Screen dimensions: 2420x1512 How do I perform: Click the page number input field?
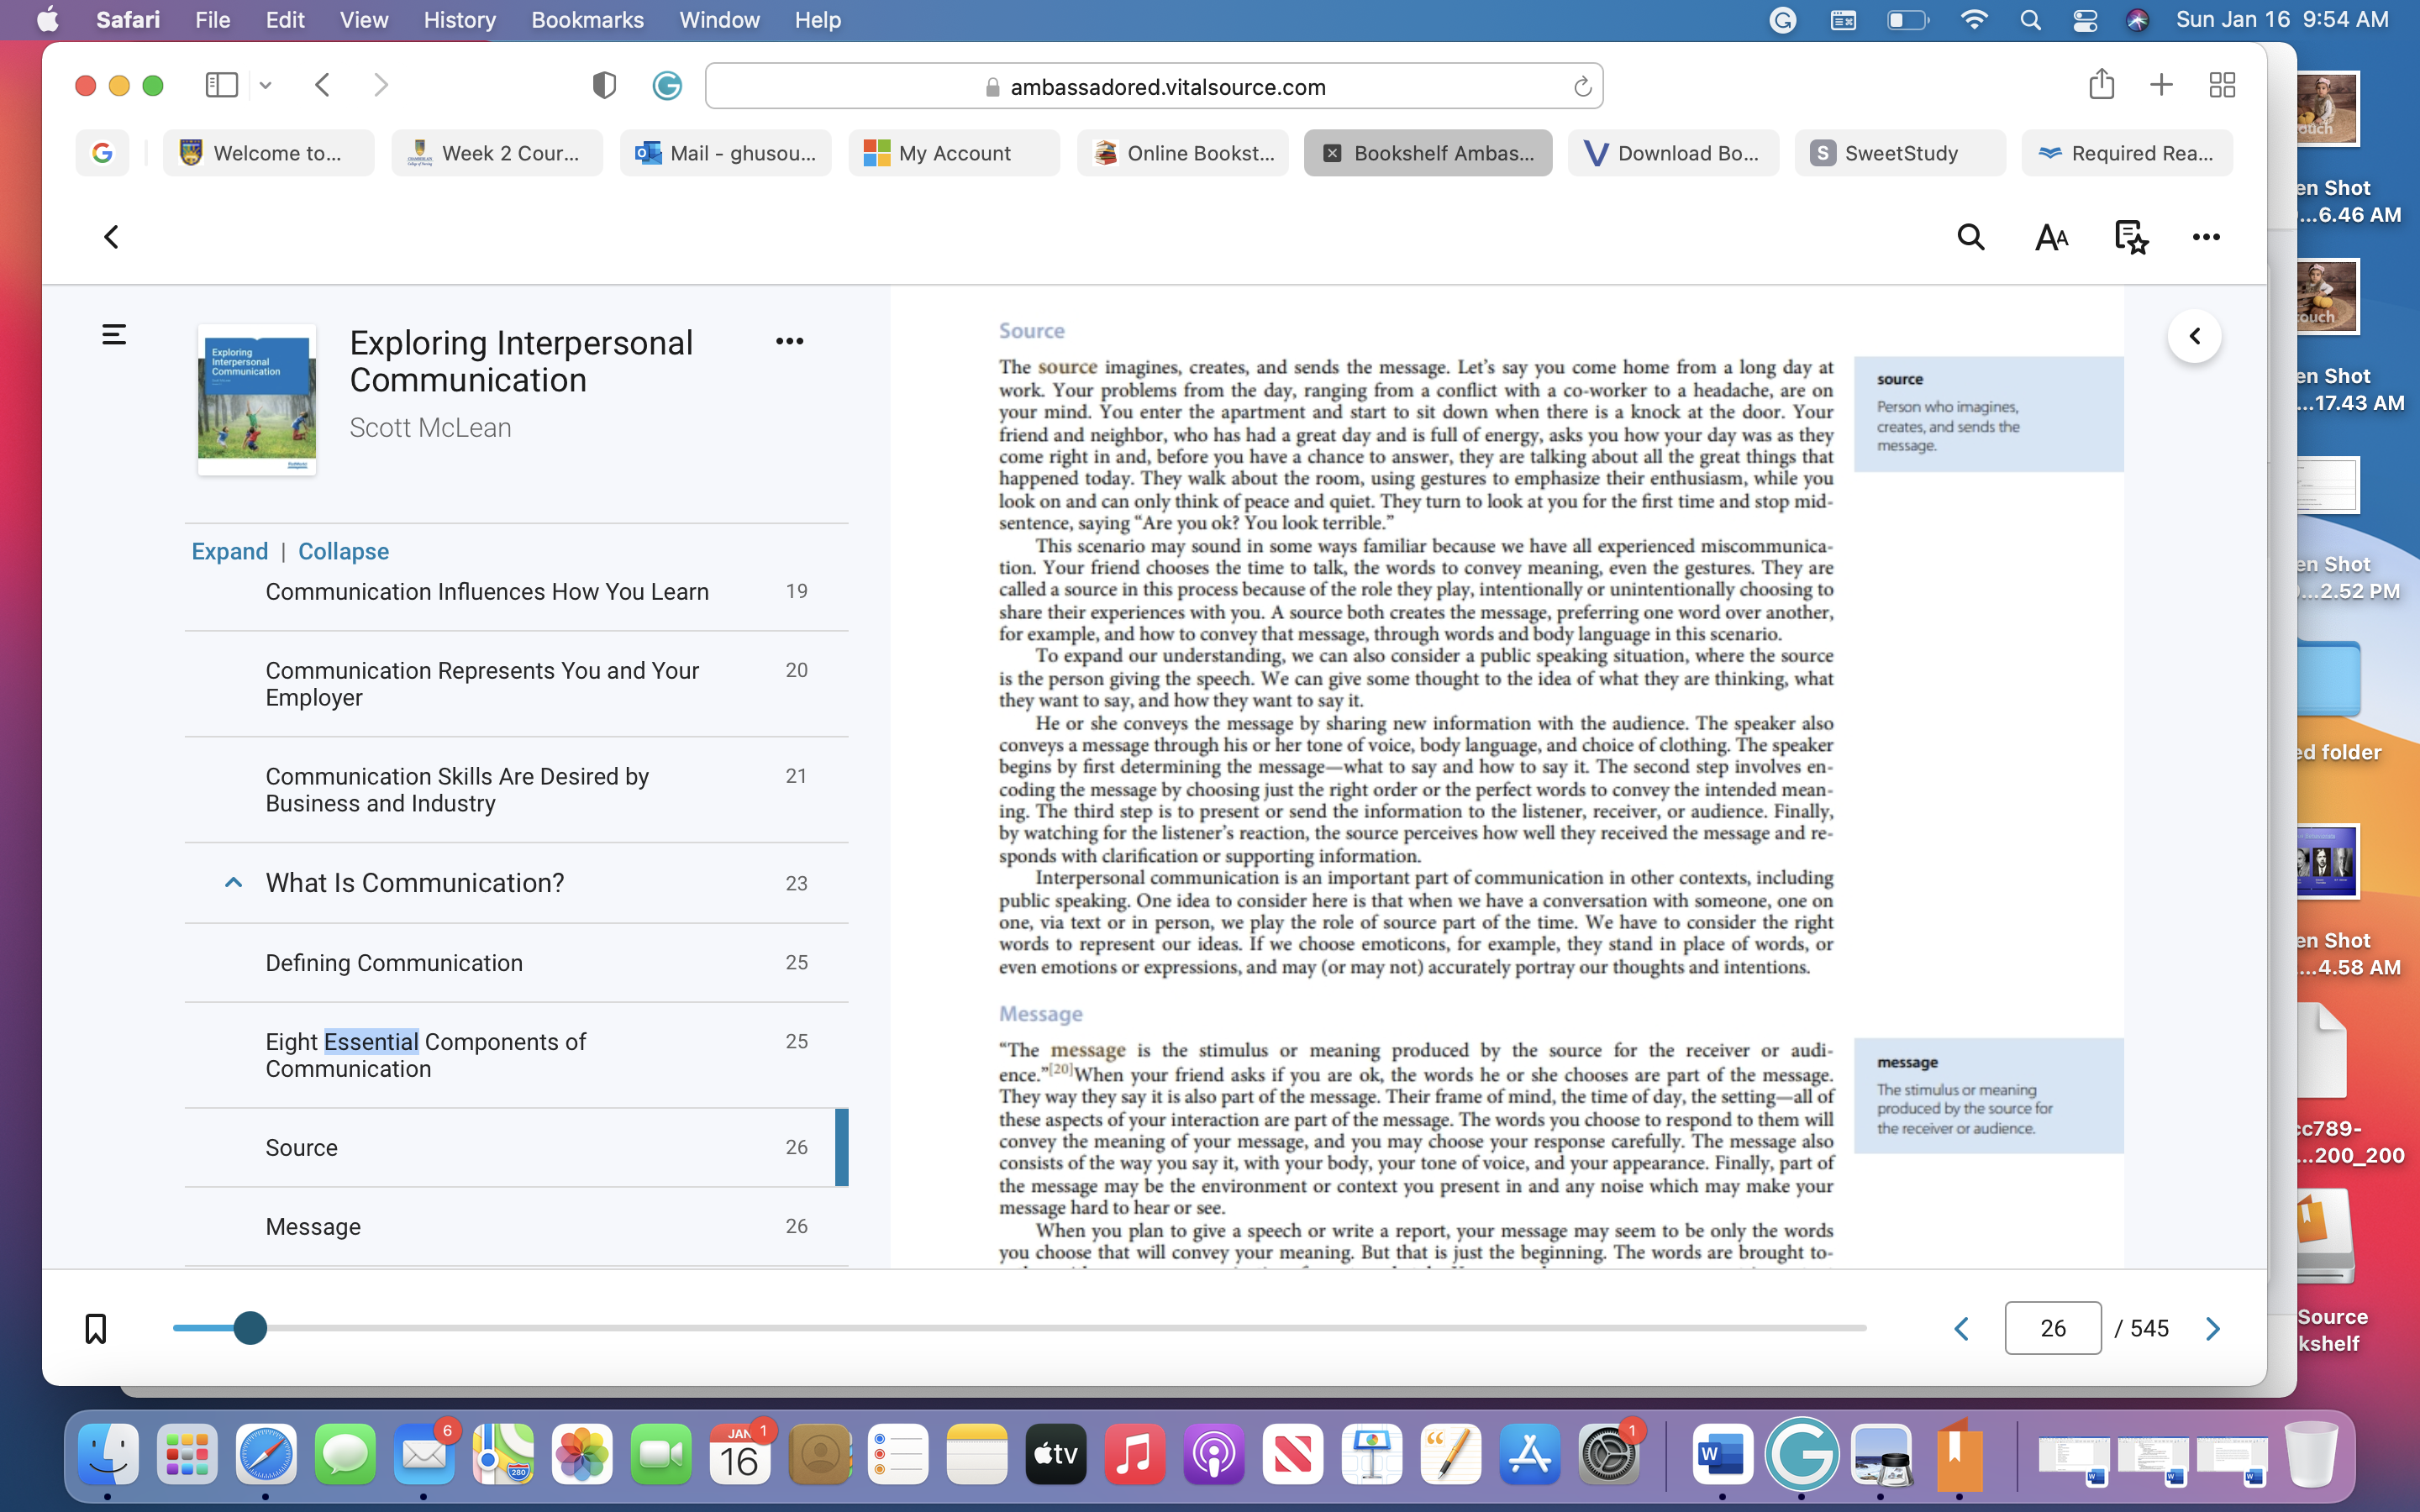click(x=2052, y=1328)
